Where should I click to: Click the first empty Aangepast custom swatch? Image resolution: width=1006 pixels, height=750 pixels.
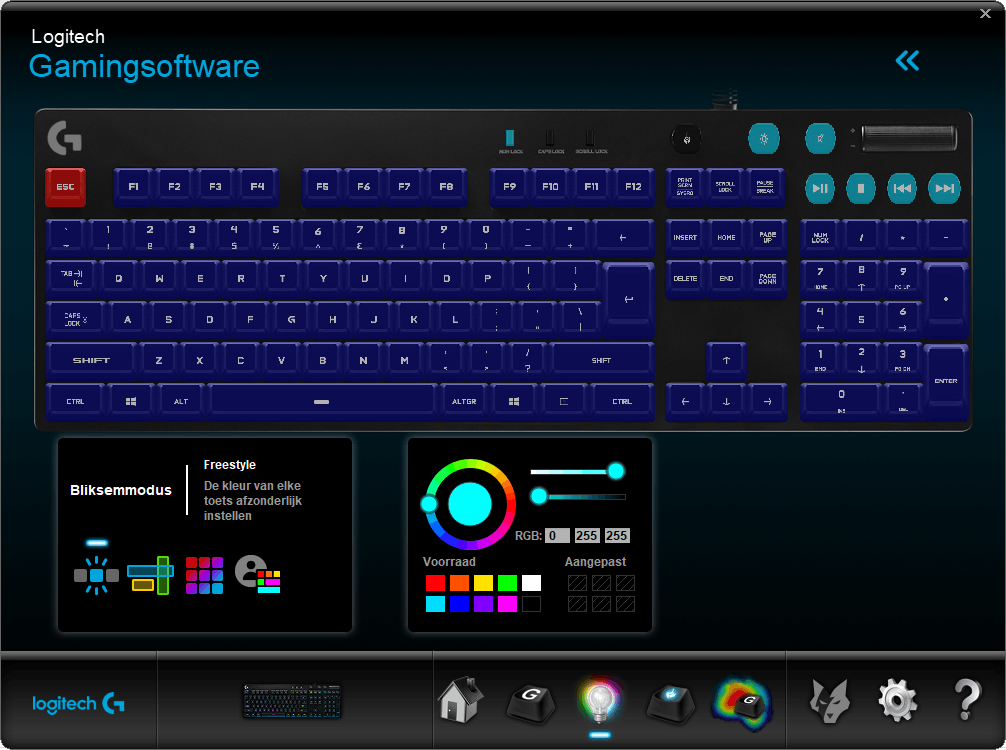pyautogui.click(x=577, y=583)
